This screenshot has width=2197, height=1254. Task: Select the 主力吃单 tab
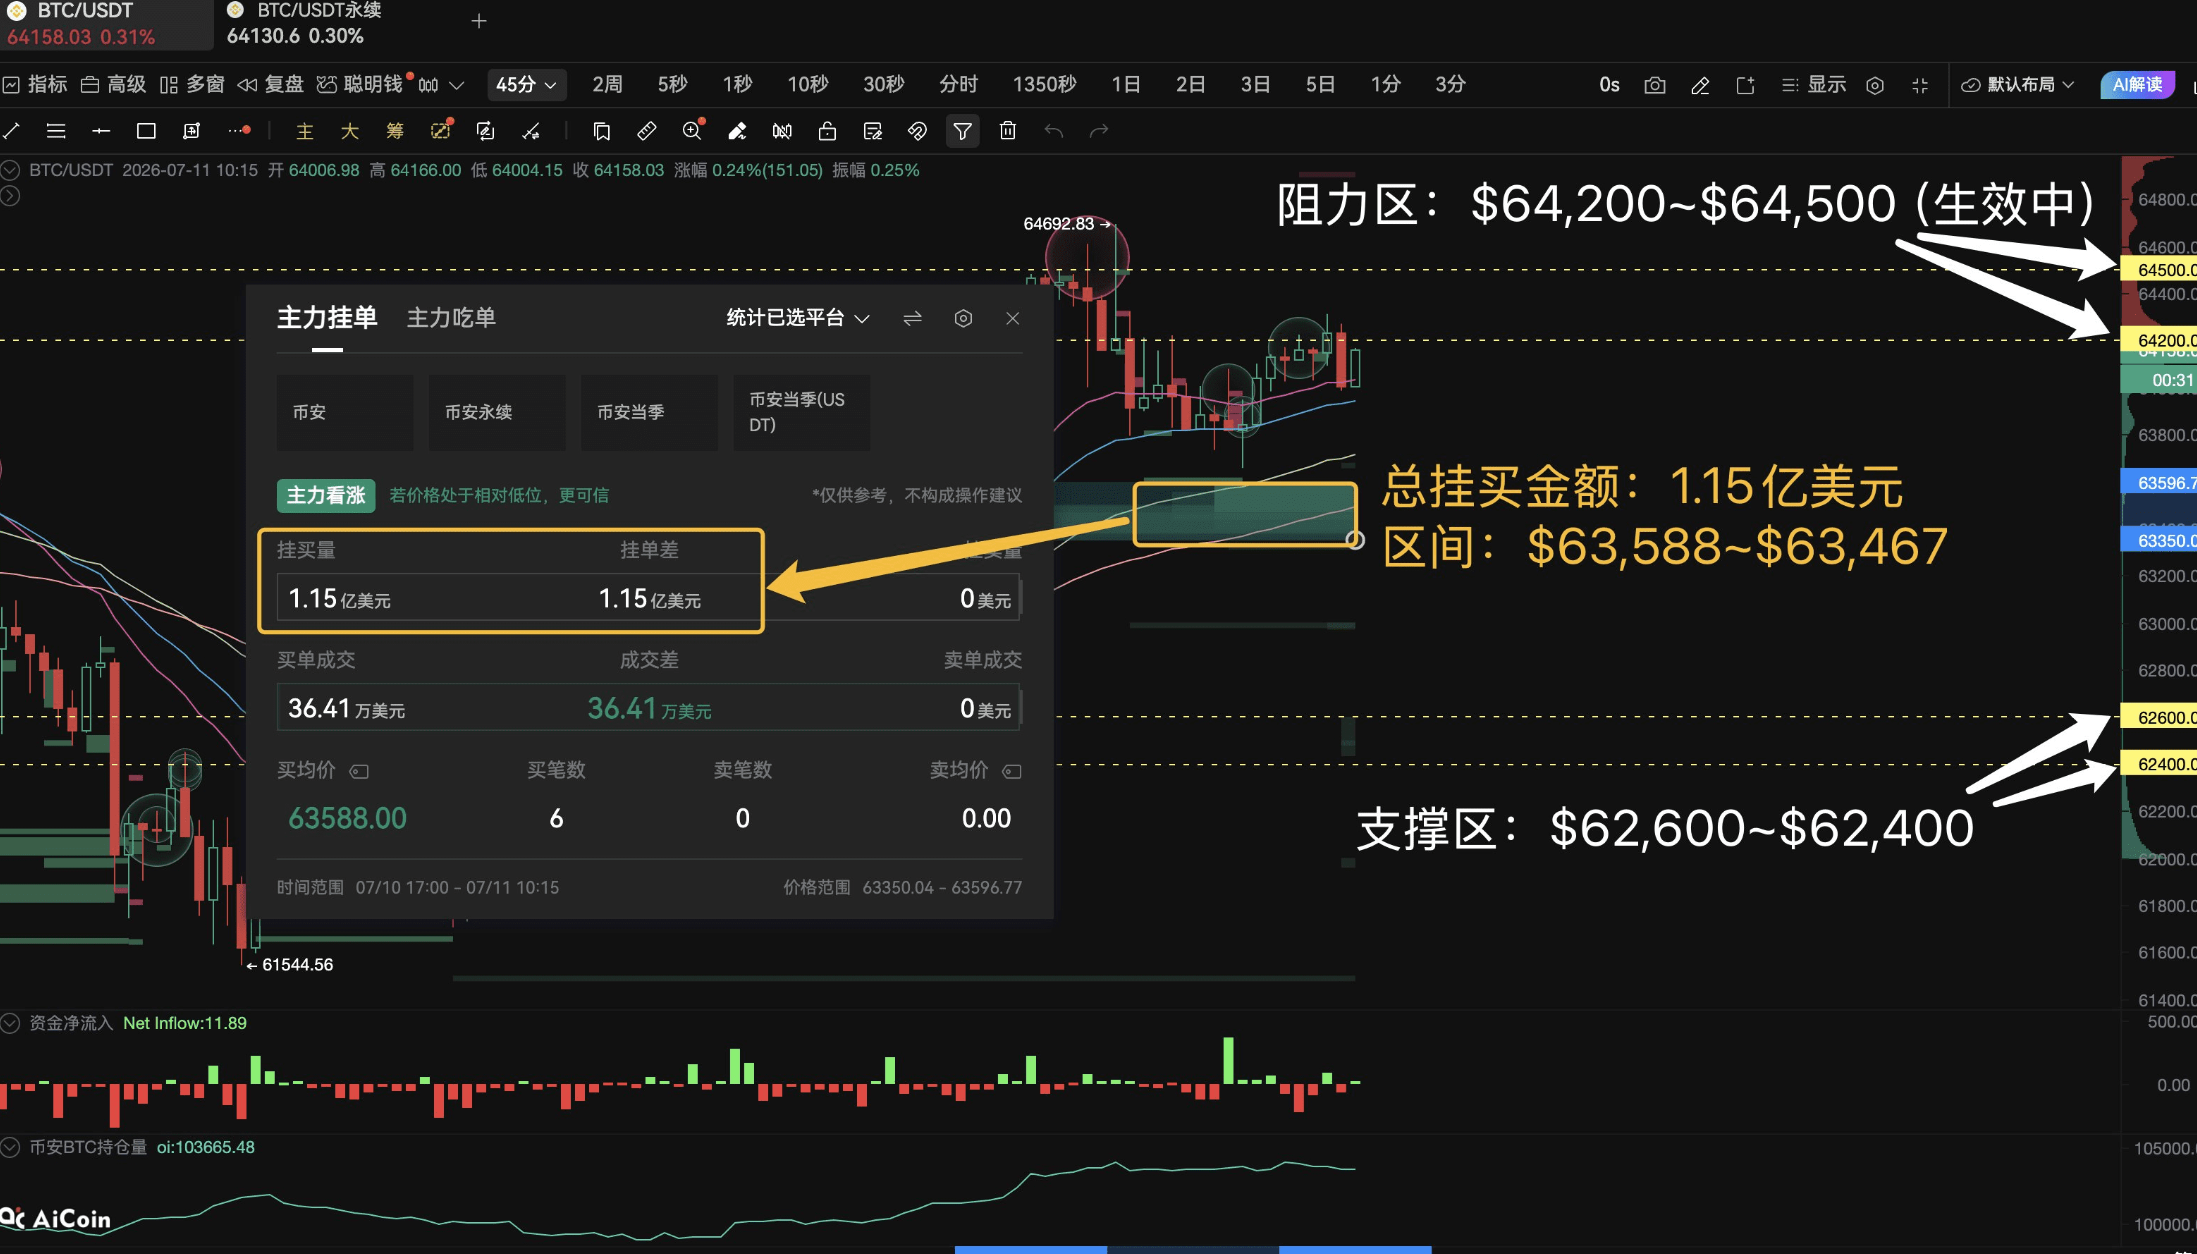pos(451,318)
